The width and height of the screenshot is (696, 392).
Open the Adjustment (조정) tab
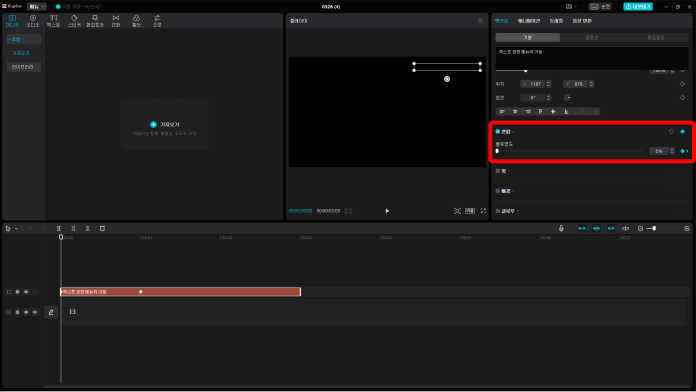pos(157,21)
